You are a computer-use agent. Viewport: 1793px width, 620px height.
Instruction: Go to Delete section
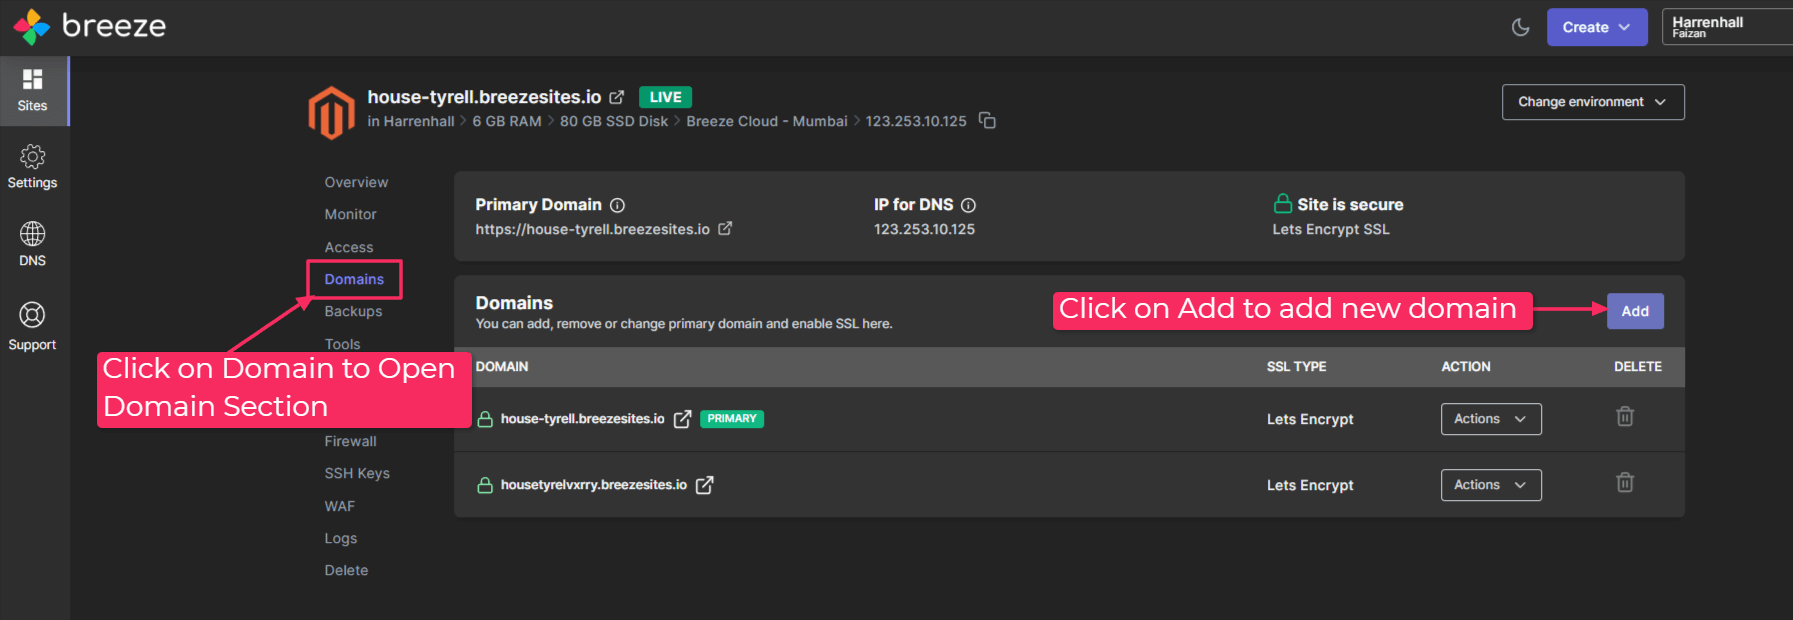[x=346, y=570]
